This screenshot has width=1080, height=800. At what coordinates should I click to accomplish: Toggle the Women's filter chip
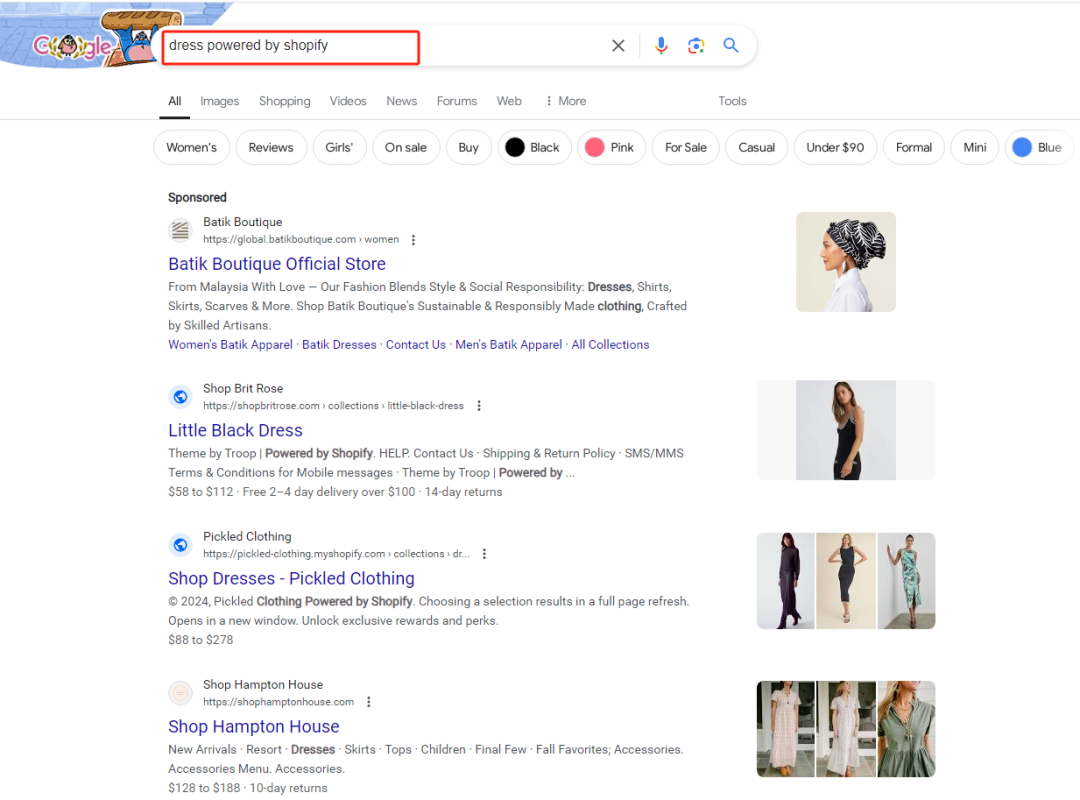click(191, 147)
